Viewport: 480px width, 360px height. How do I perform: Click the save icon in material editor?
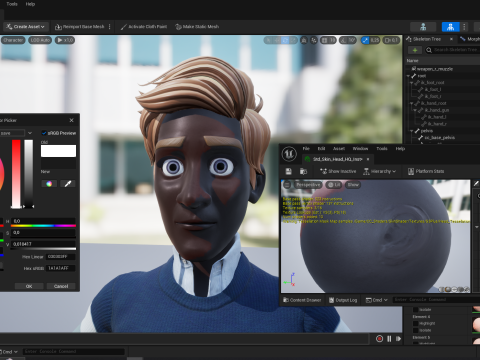[289, 171]
